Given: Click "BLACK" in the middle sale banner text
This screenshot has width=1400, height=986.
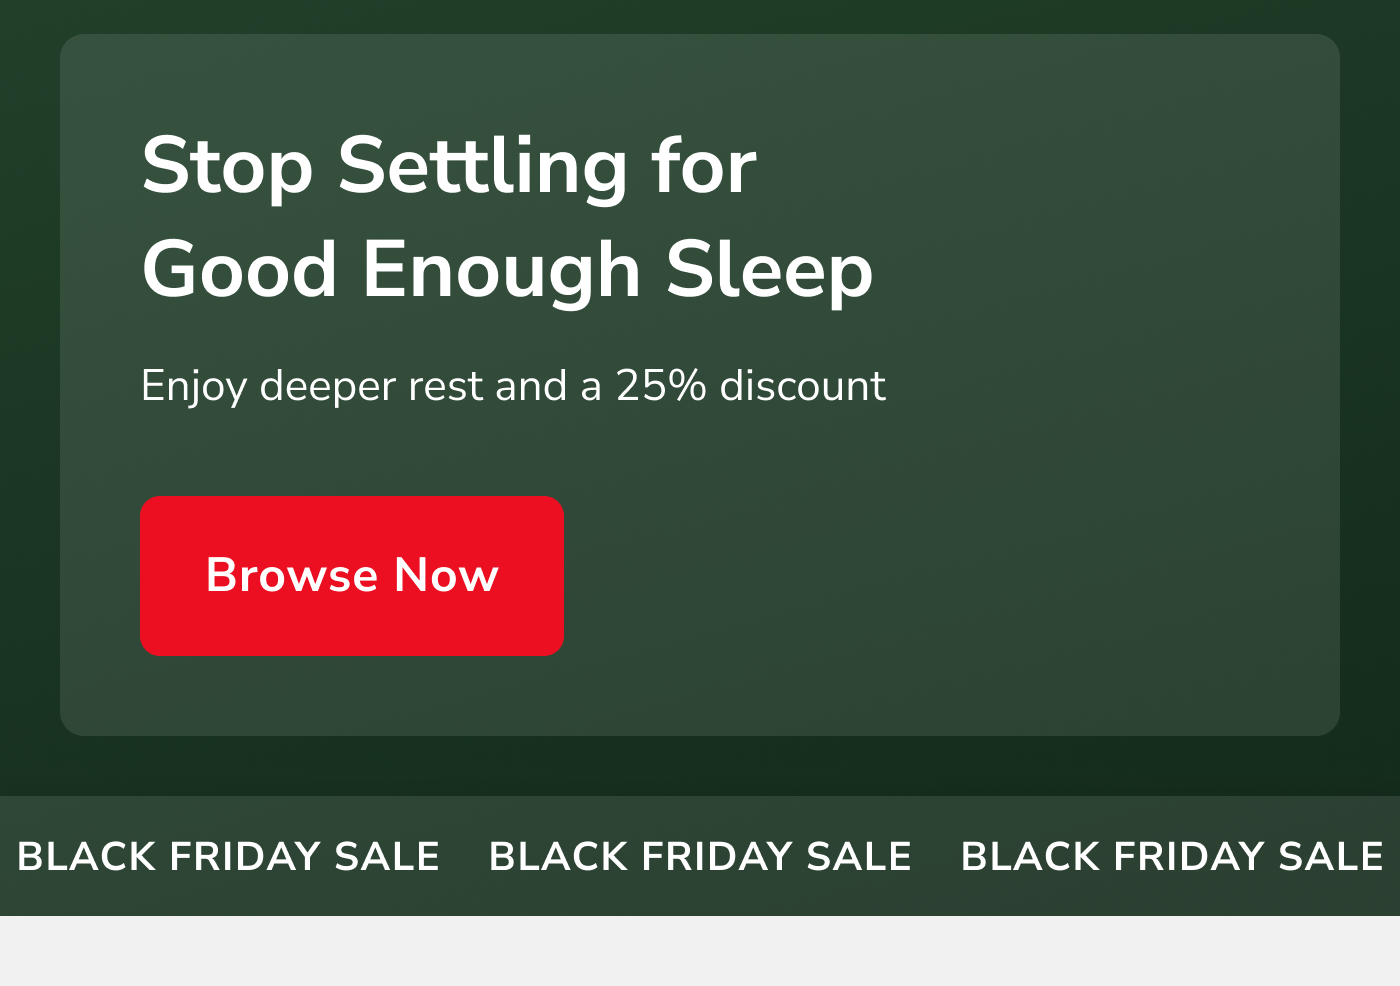Looking at the screenshot, I should 559,857.
